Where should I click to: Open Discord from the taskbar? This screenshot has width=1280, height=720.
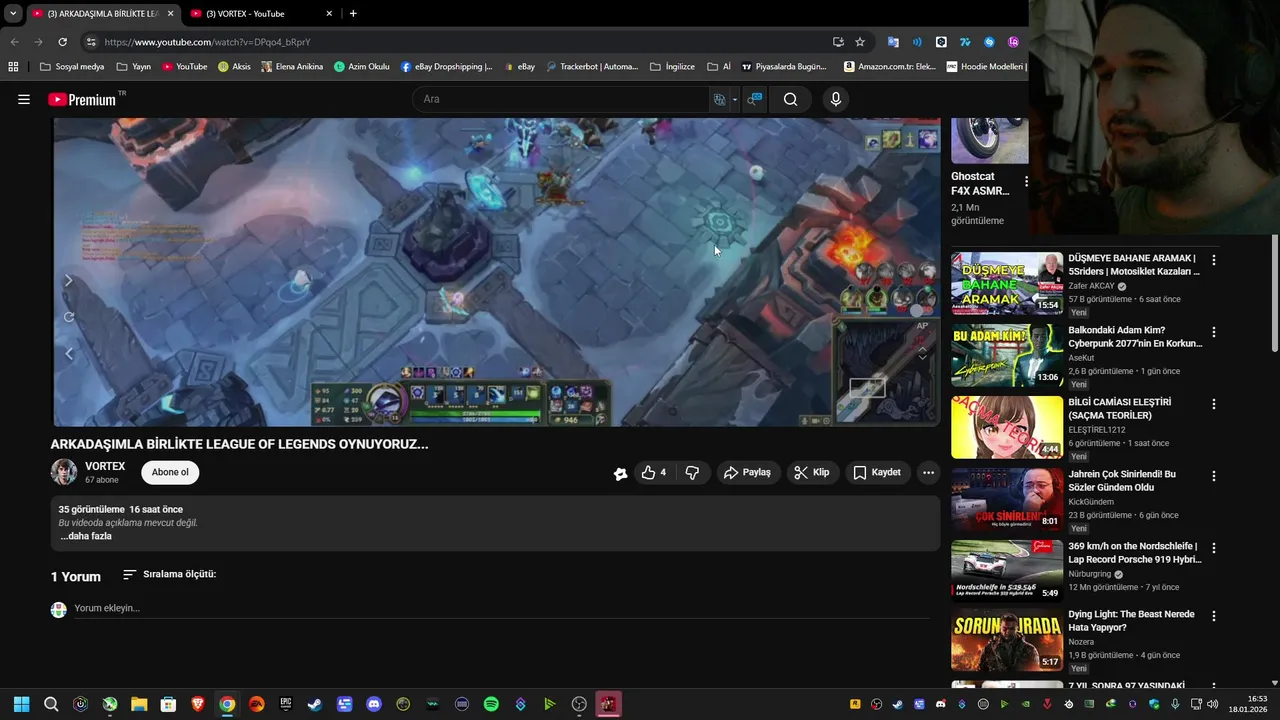(x=374, y=704)
